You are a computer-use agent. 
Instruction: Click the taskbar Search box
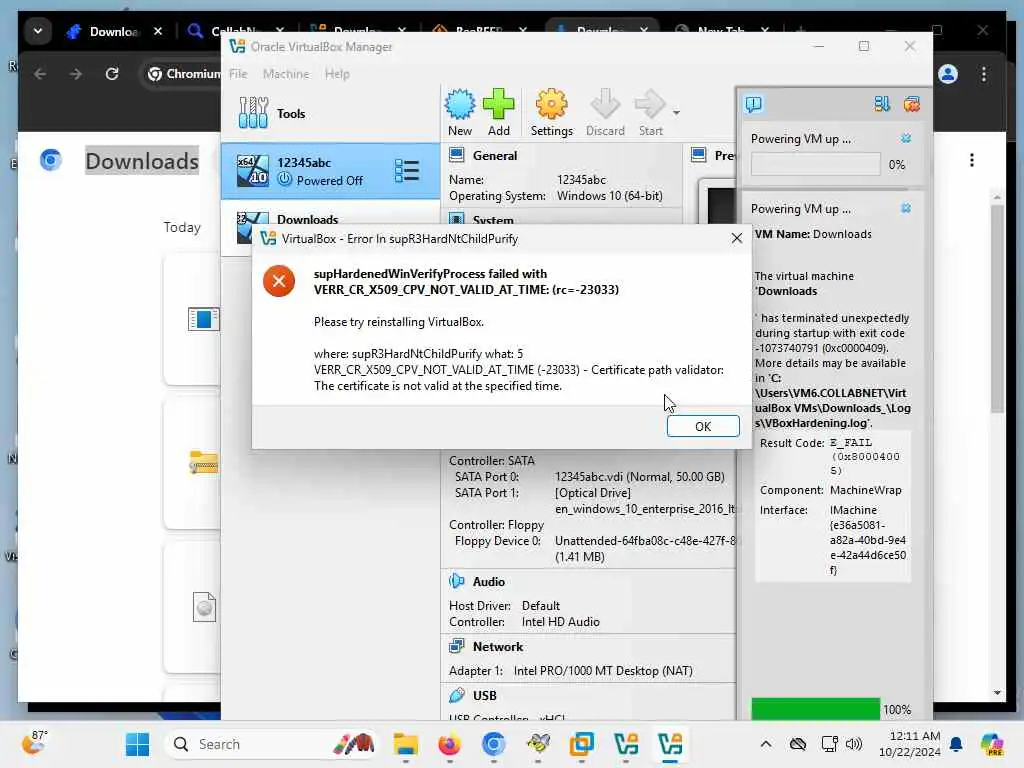pyautogui.click(x=270, y=744)
